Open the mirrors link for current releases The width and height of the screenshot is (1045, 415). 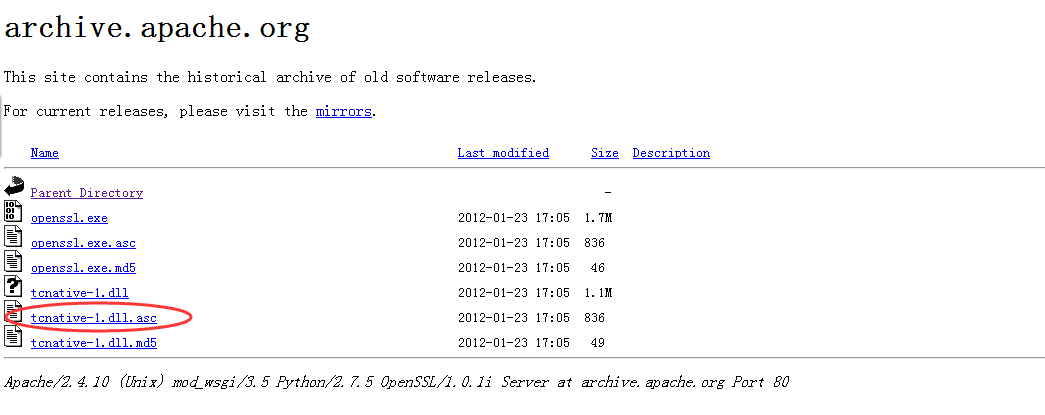(x=343, y=111)
